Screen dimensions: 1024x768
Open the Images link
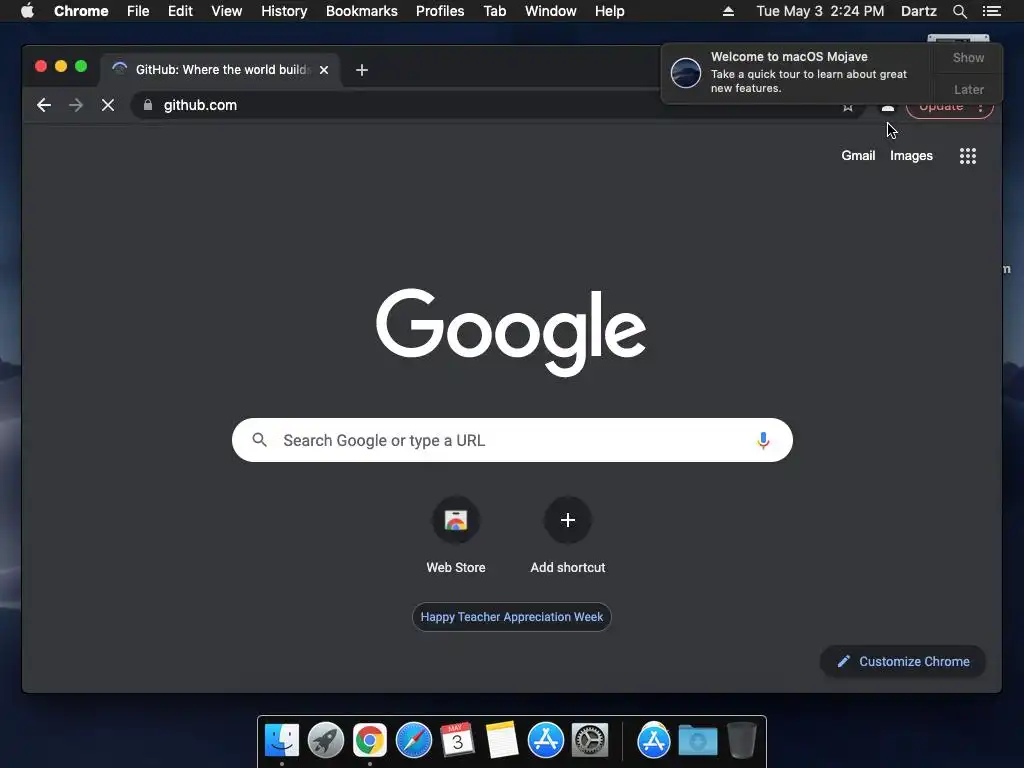[x=911, y=155]
